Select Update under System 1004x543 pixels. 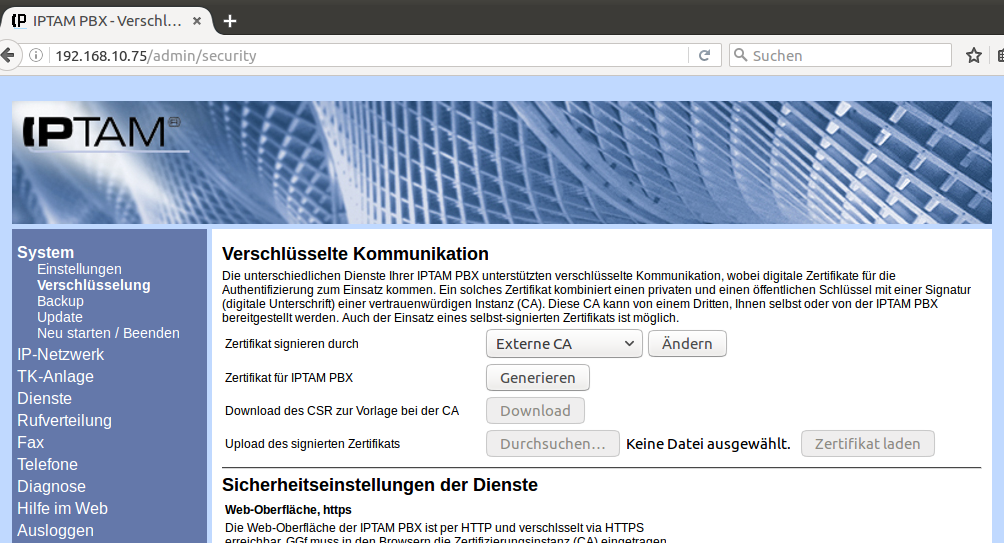point(60,317)
